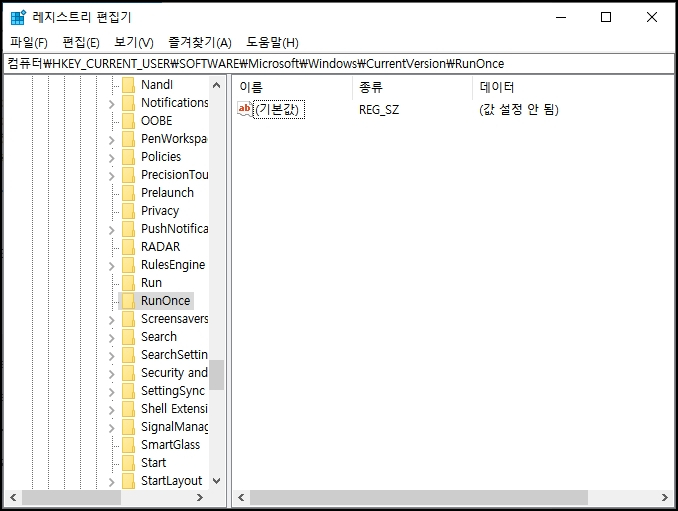The width and height of the screenshot is (678, 511).
Task: Click the 종류 column header
Action: pos(413,87)
